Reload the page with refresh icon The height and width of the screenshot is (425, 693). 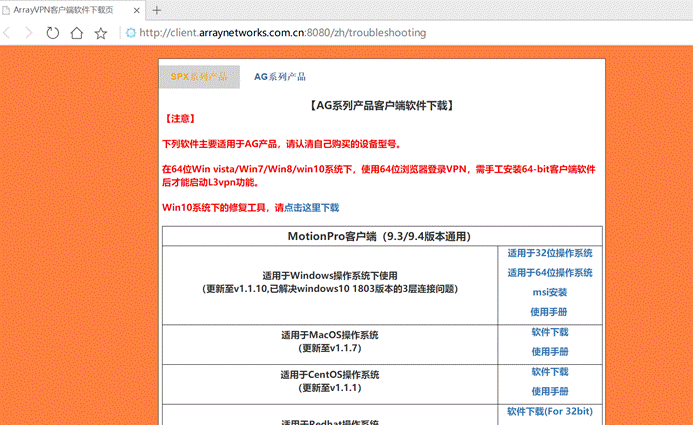[x=53, y=33]
